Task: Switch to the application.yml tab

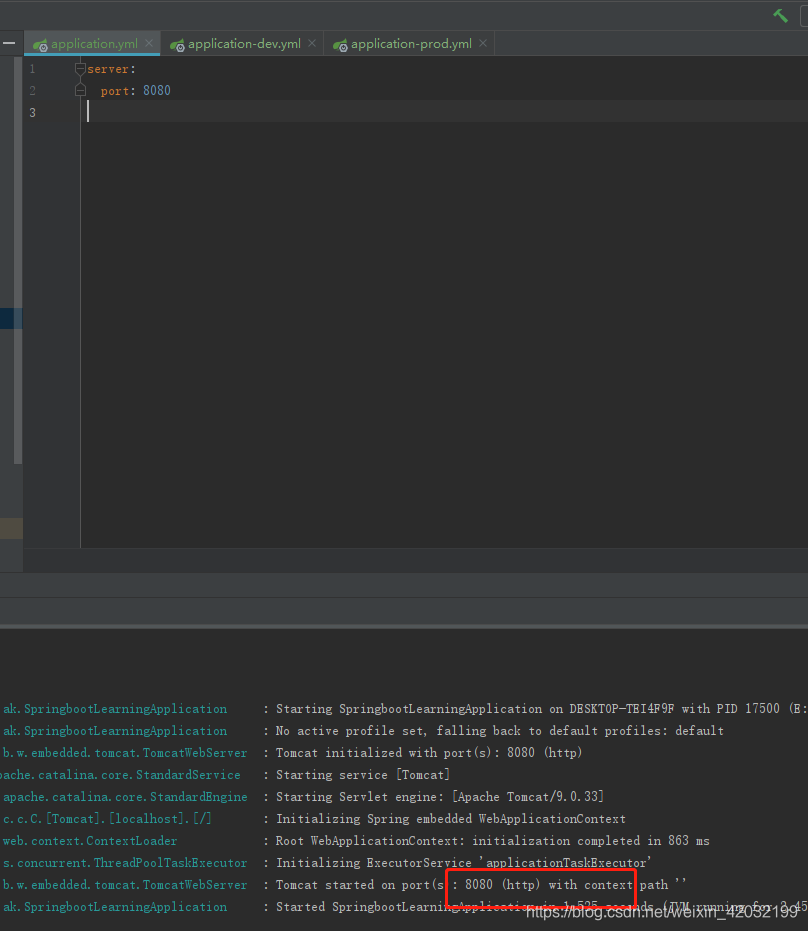Action: pos(94,44)
